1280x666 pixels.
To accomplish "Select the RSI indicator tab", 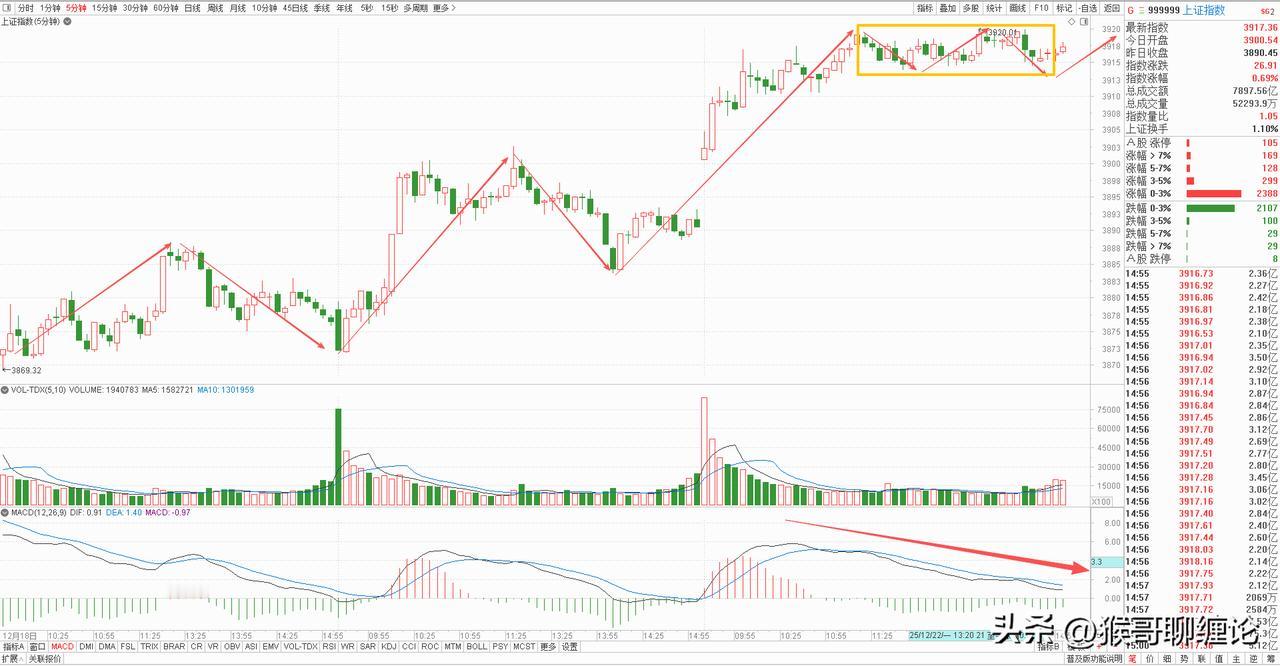I will (x=329, y=646).
